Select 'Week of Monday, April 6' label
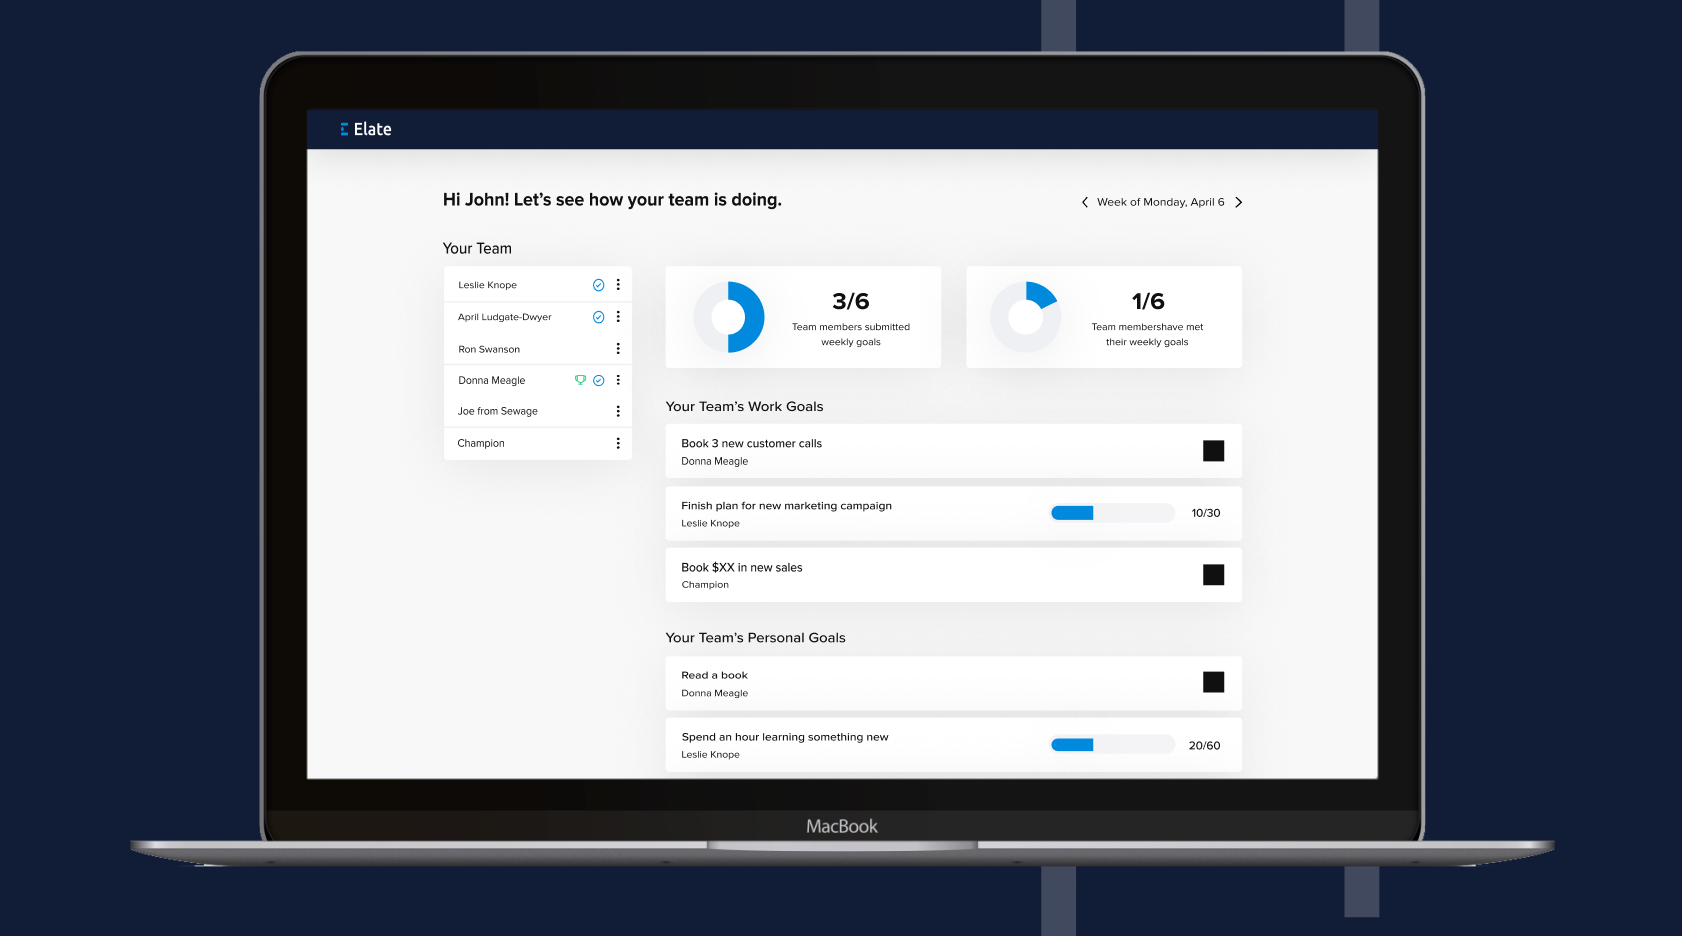This screenshot has width=1682, height=936. (1161, 202)
